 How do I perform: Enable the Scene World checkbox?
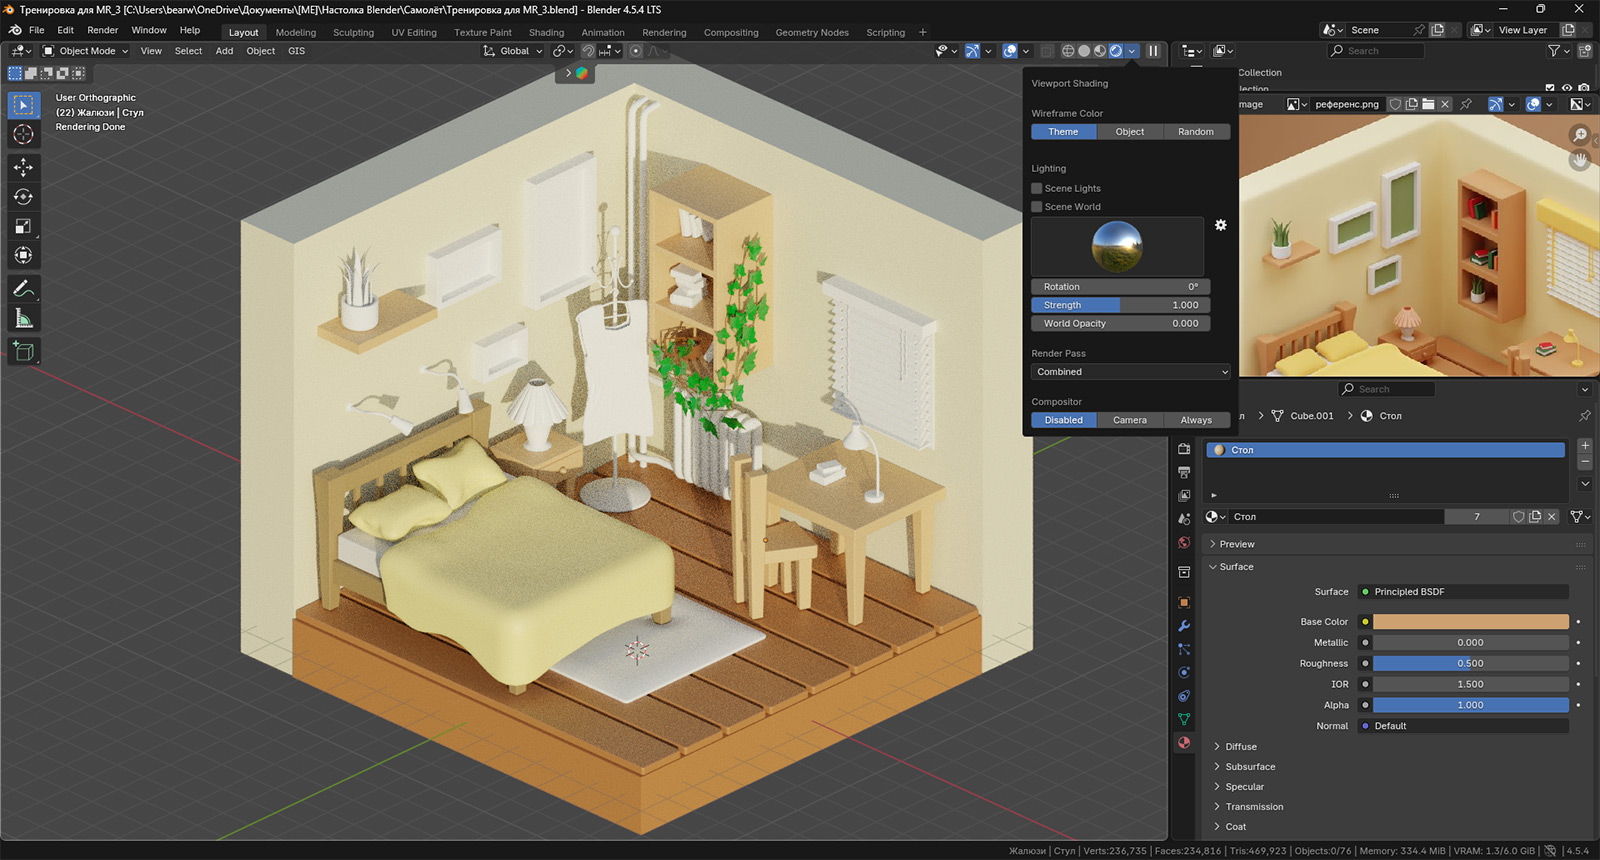click(1037, 207)
